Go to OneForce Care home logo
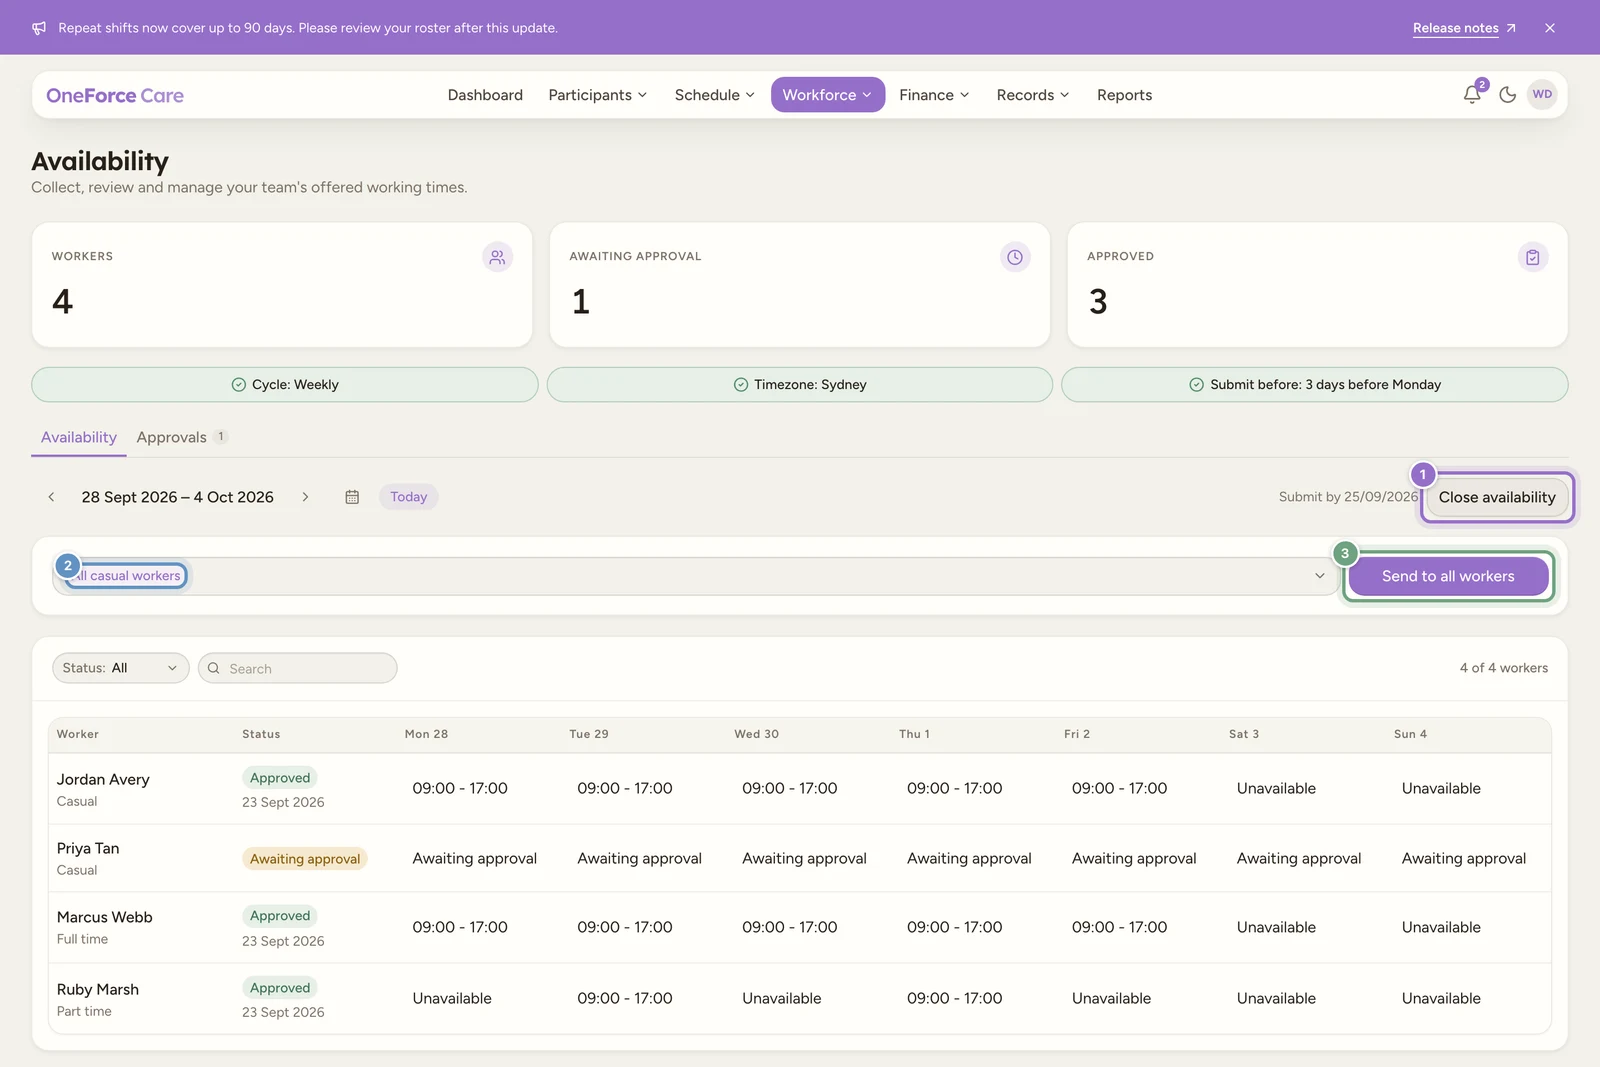The height and width of the screenshot is (1067, 1600). [x=115, y=95]
